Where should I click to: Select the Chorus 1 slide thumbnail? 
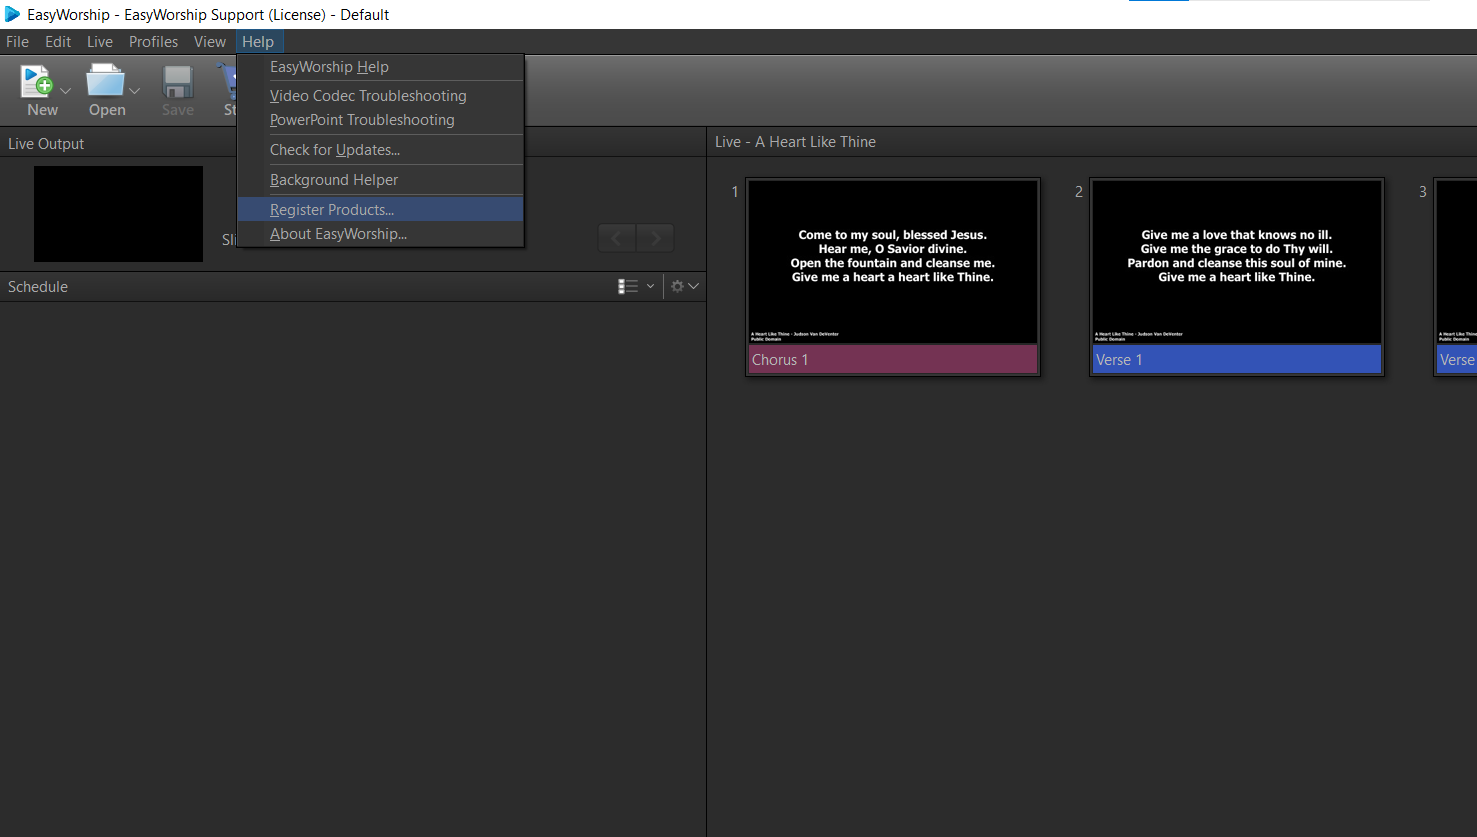tap(893, 262)
